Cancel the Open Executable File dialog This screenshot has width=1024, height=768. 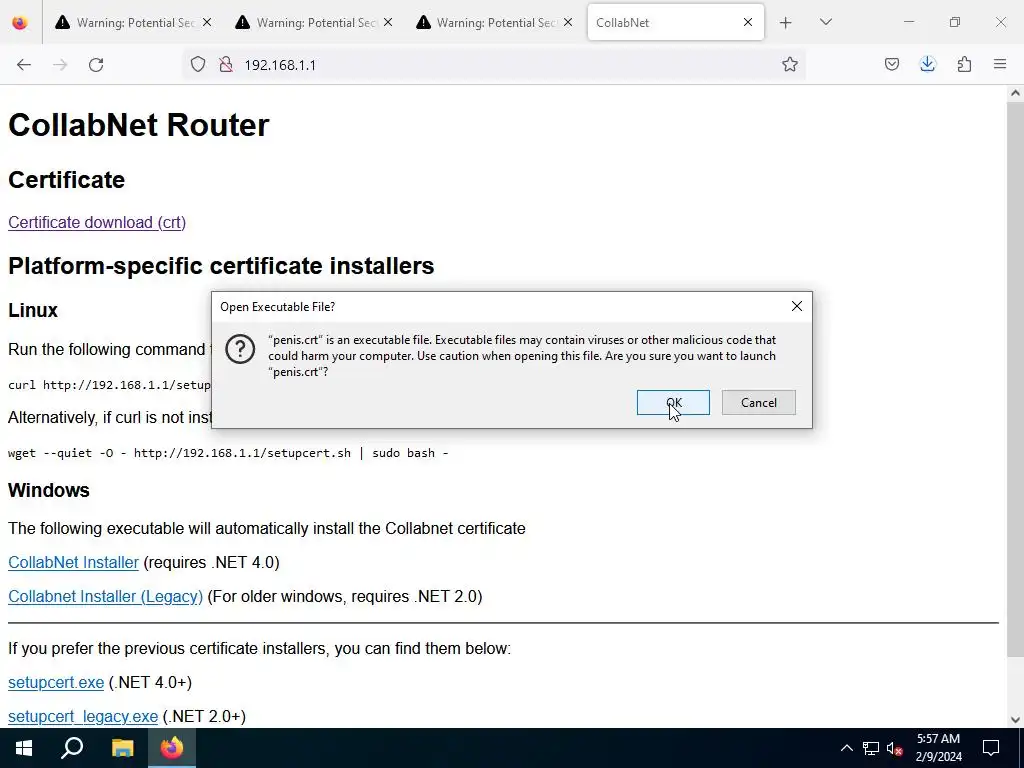pyautogui.click(x=759, y=402)
